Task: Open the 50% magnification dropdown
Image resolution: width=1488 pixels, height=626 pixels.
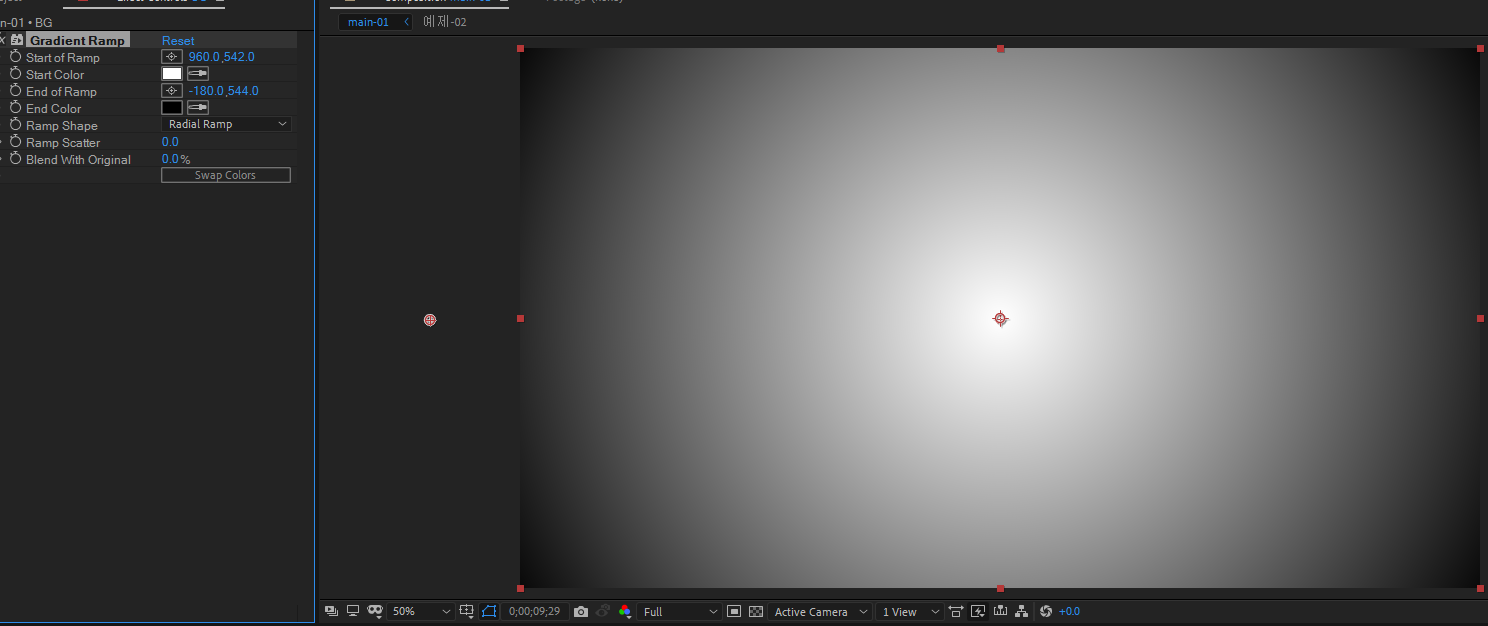Action: tap(421, 611)
